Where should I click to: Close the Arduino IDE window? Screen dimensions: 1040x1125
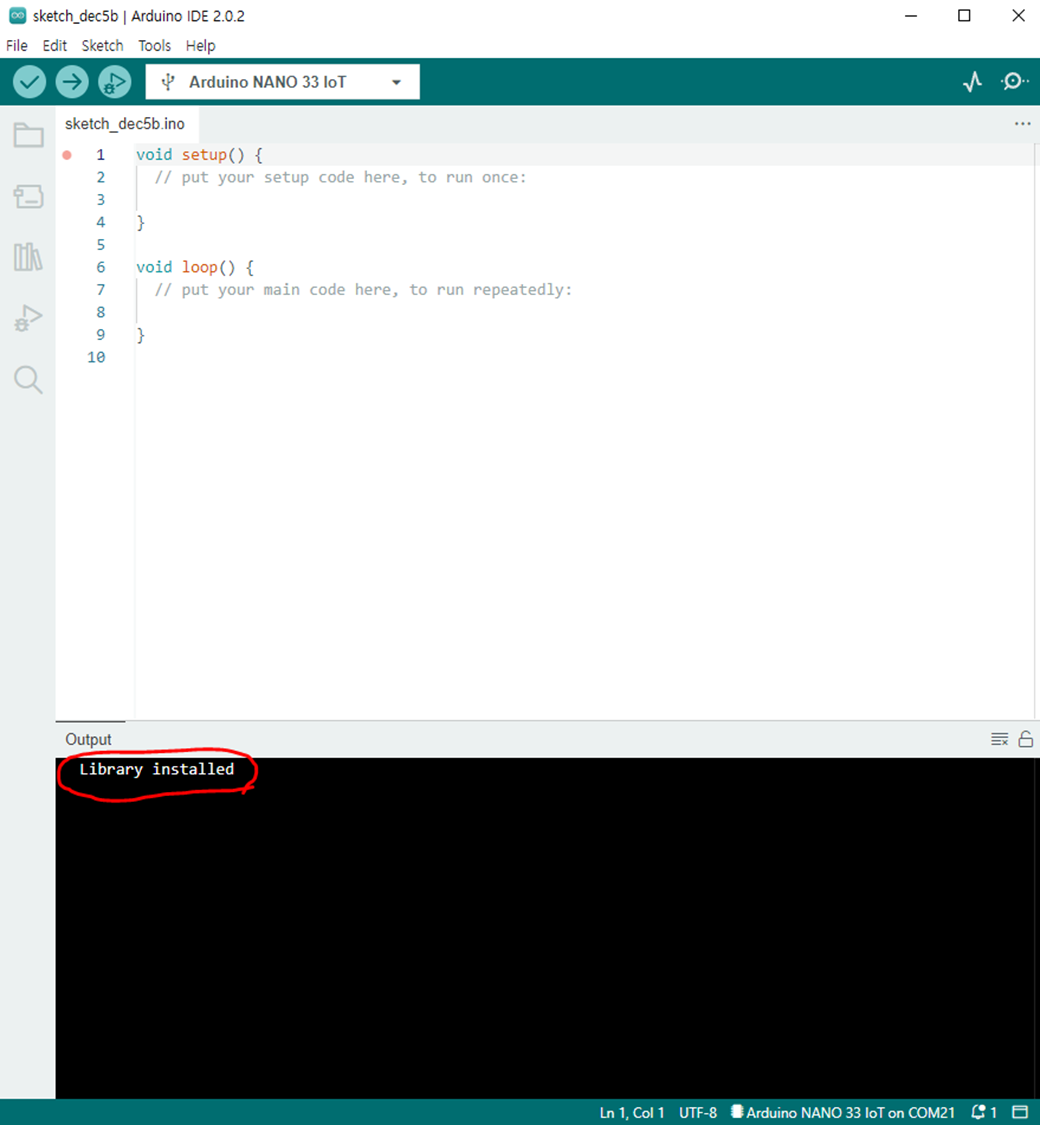1018,15
